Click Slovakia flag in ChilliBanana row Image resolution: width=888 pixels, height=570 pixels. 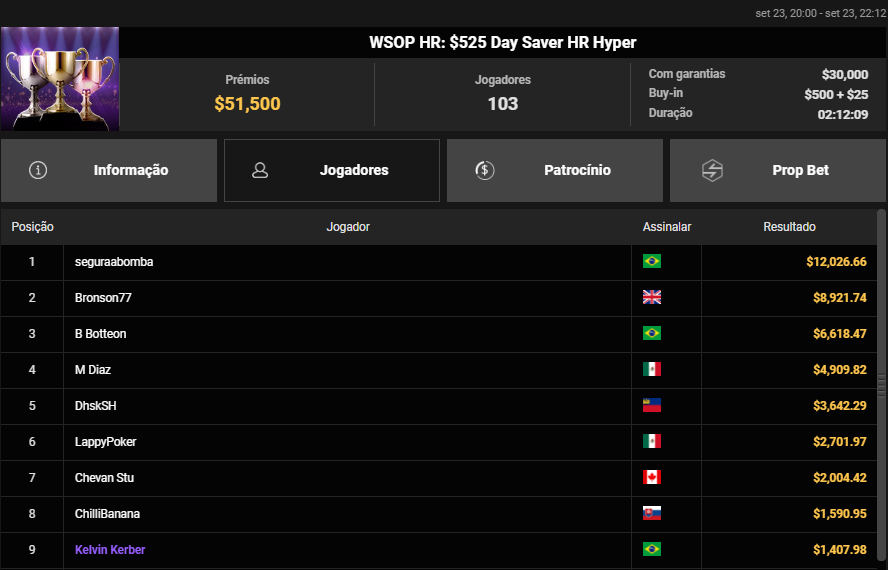point(652,513)
